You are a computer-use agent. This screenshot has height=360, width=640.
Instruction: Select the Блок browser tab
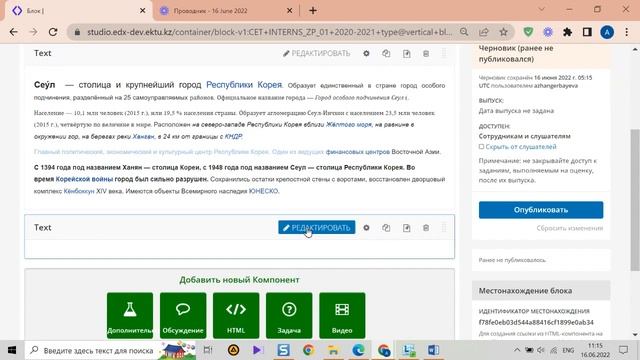78,11
